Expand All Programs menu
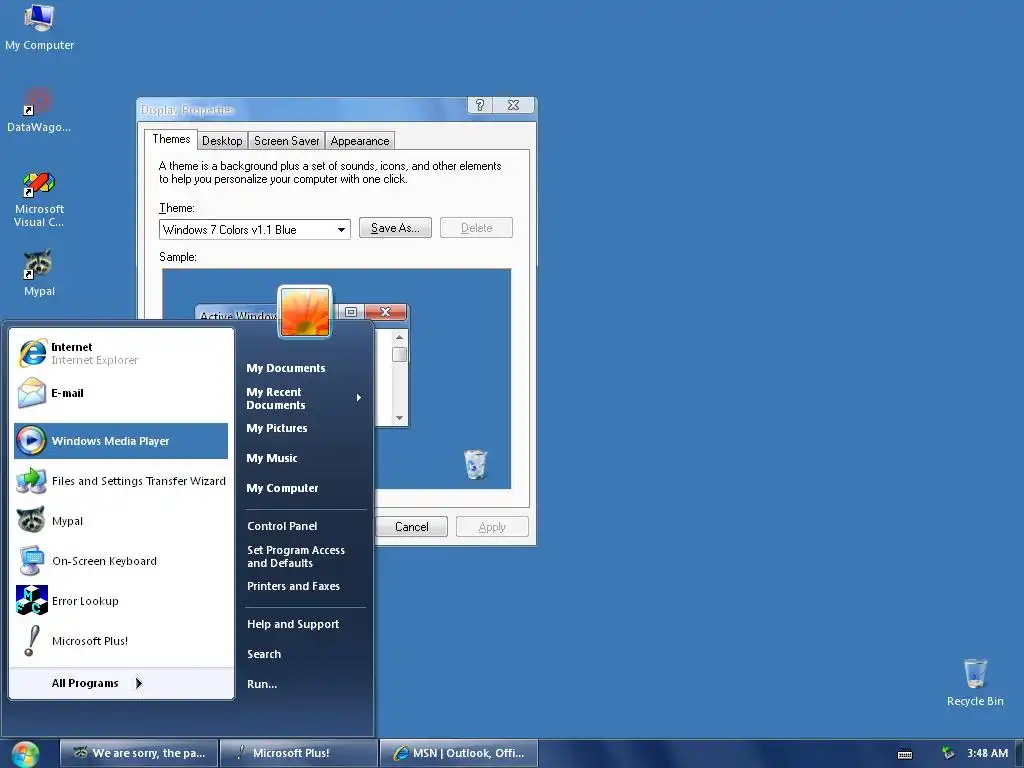Image resolution: width=1024 pixels, height=768 pixels. coord(97,683)
